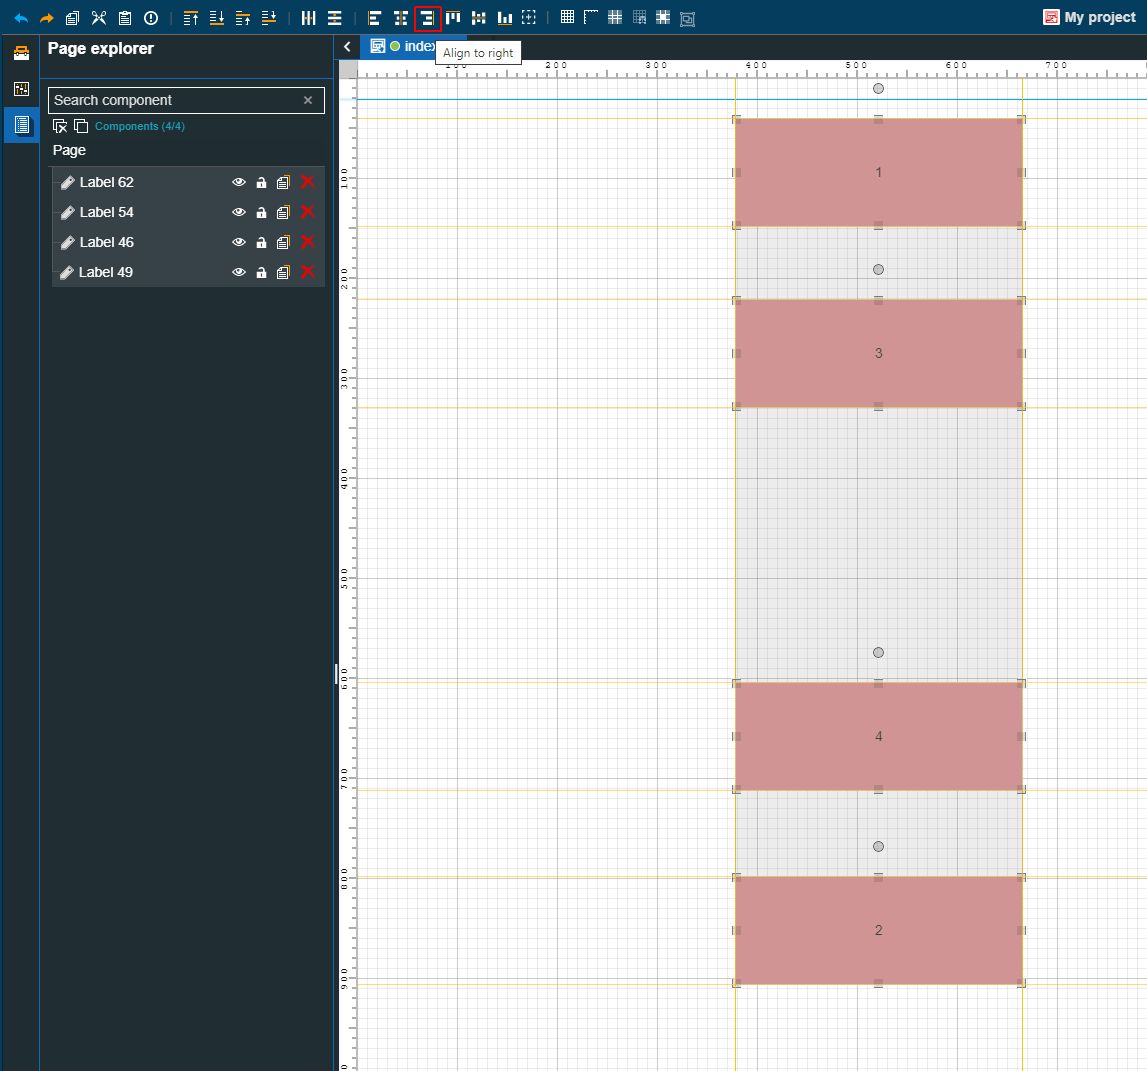The image size is (1147, 1071).
Task: Toggle the lock on Label 54
Action: click(x=261, y=212)
